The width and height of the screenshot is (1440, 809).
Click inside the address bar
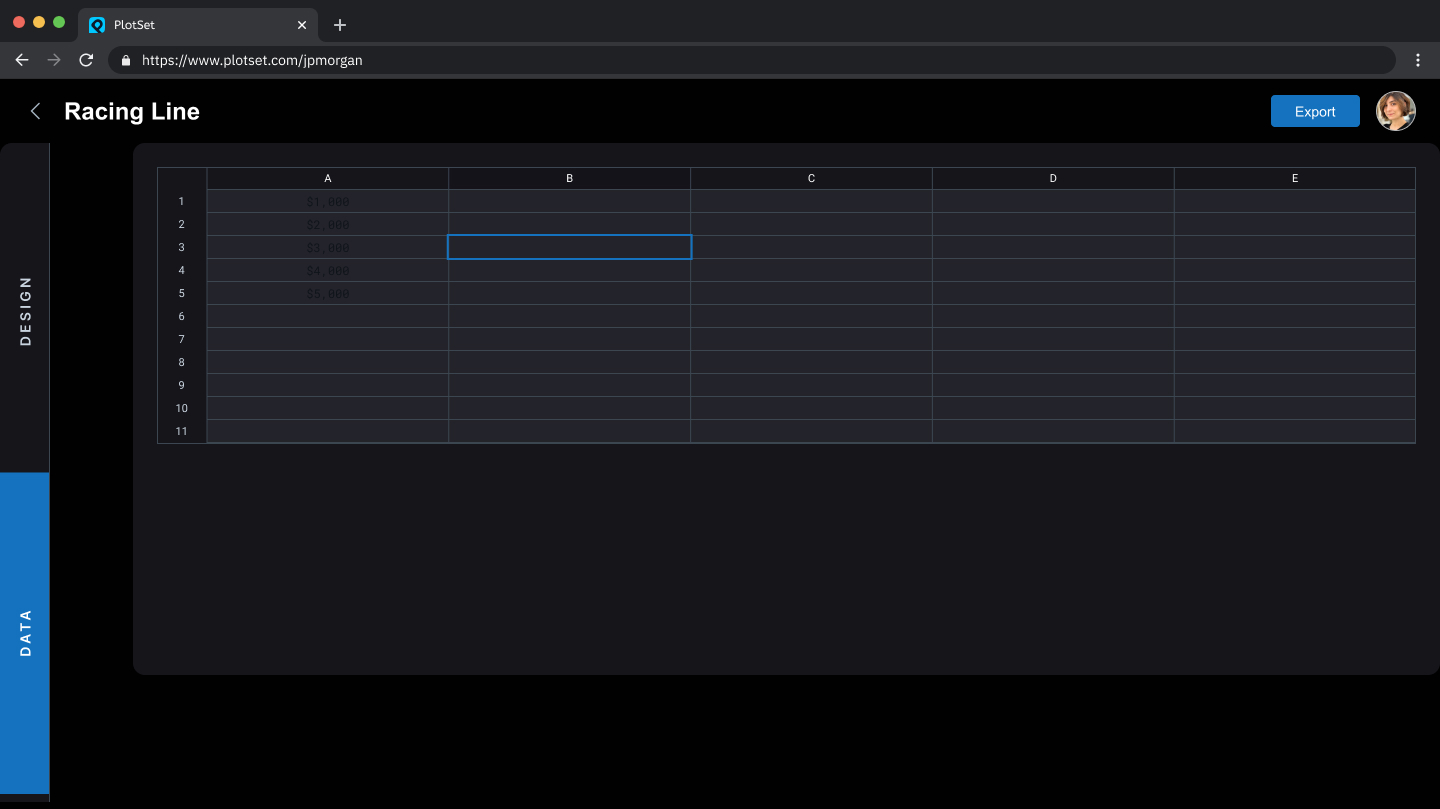700,60
